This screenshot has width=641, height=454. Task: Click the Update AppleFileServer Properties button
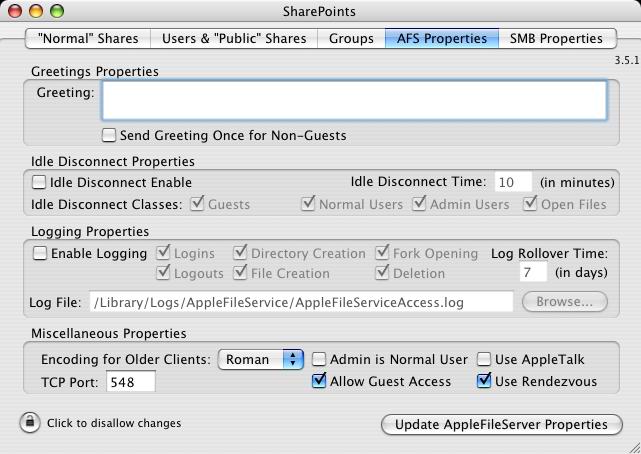pos(501,424)
